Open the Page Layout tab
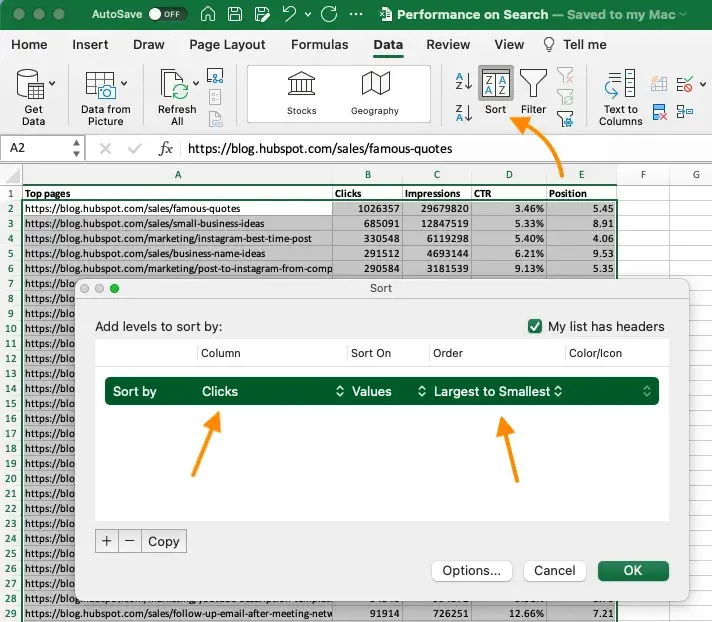 point(226,45)
